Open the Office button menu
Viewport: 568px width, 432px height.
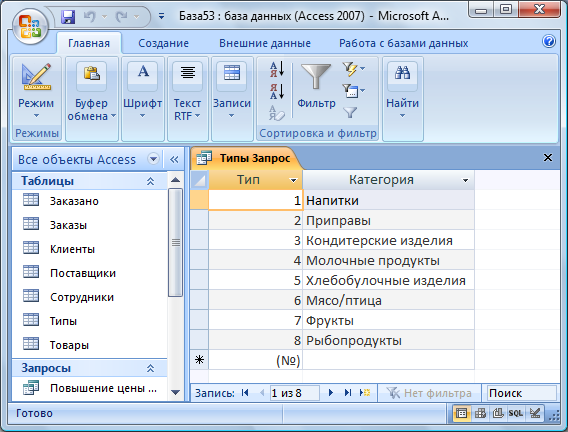30,26
